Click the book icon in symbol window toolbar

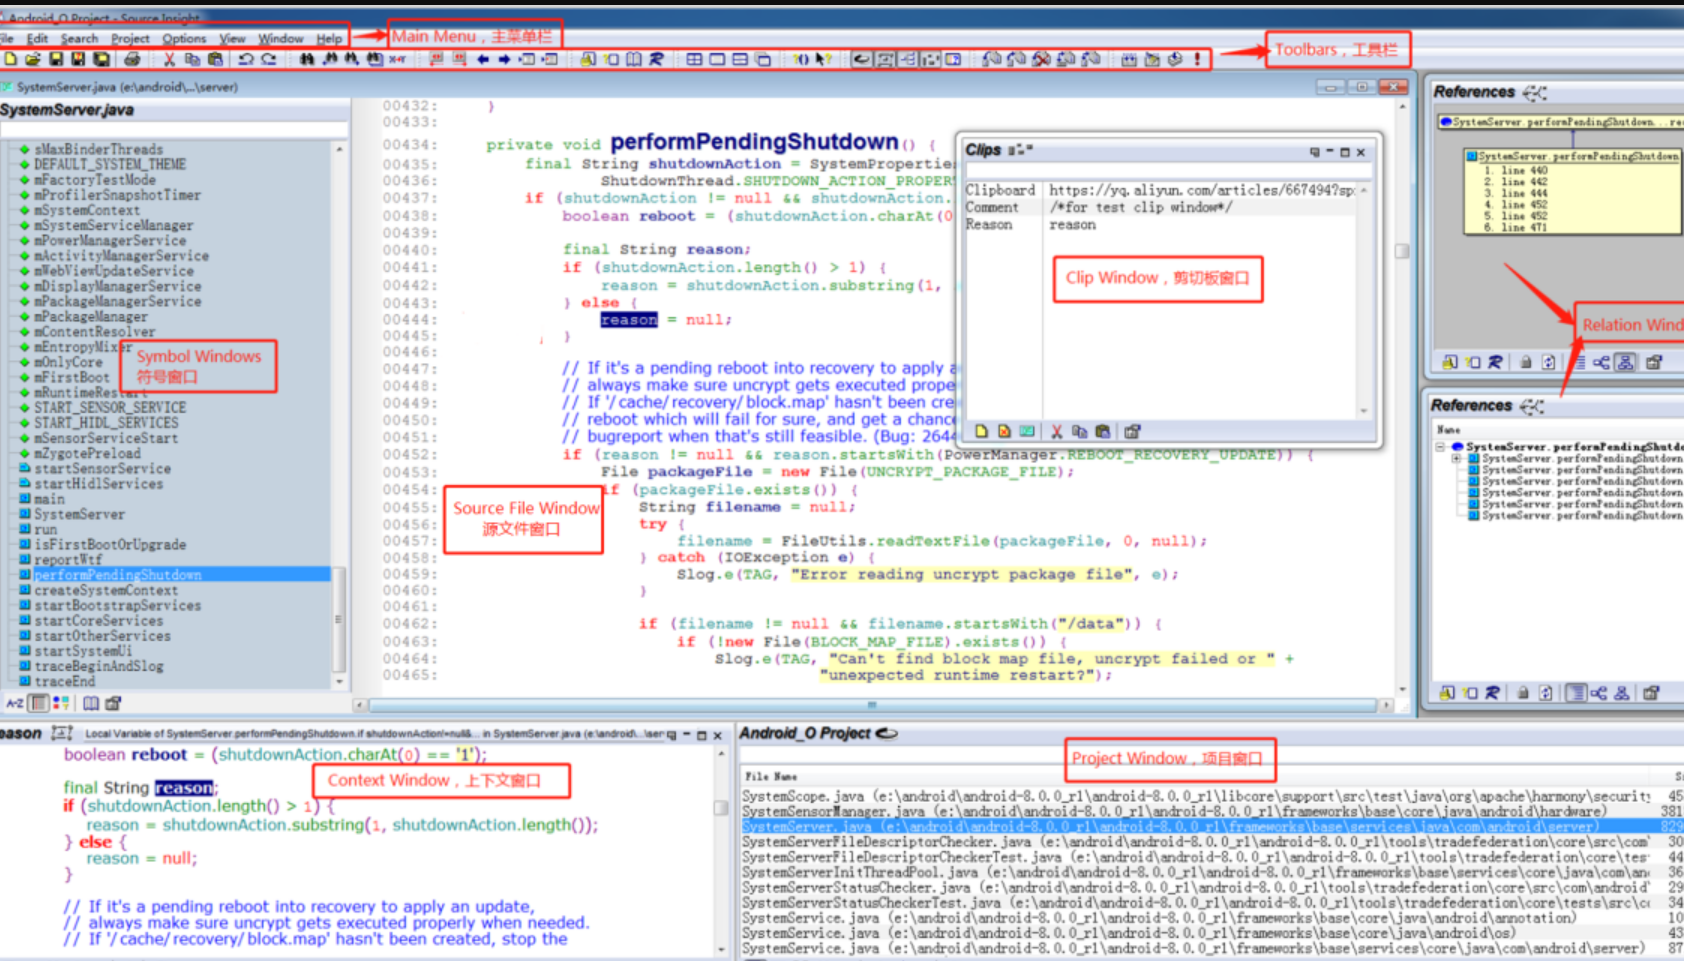click(91, 703)
